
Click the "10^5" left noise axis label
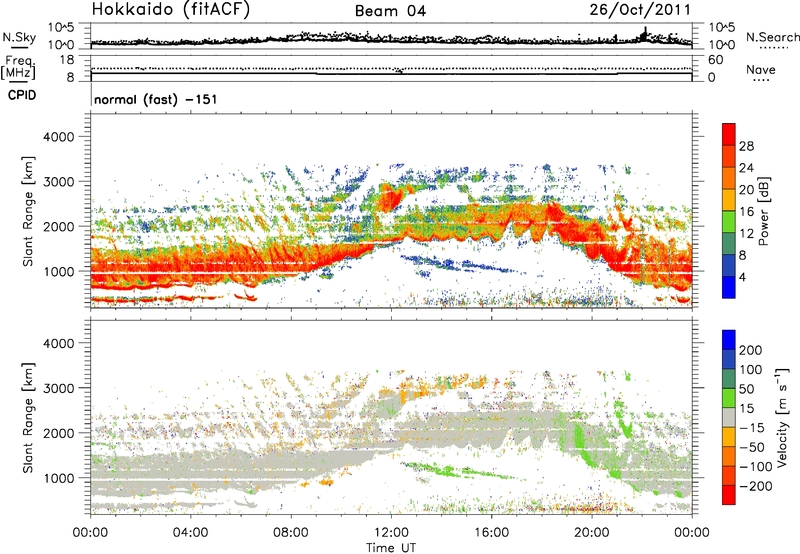[x=61, y=28]
